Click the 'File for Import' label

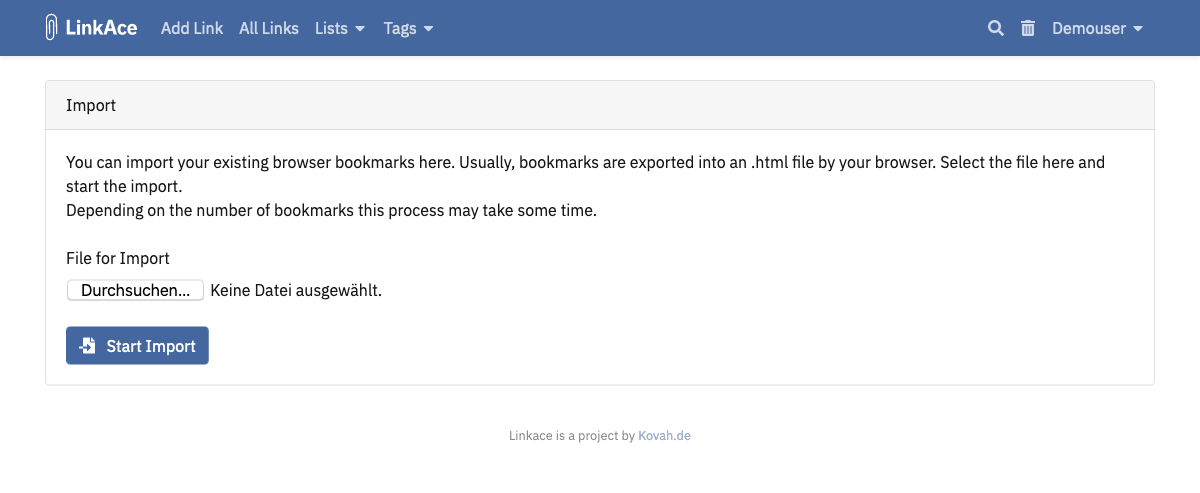(118, 258)
